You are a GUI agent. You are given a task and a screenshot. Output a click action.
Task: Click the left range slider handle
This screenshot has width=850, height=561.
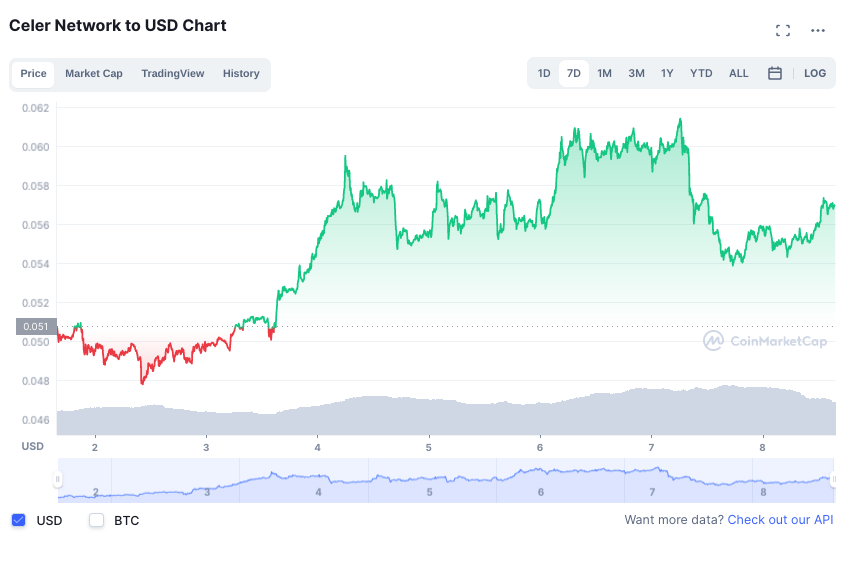click(58, 480)
